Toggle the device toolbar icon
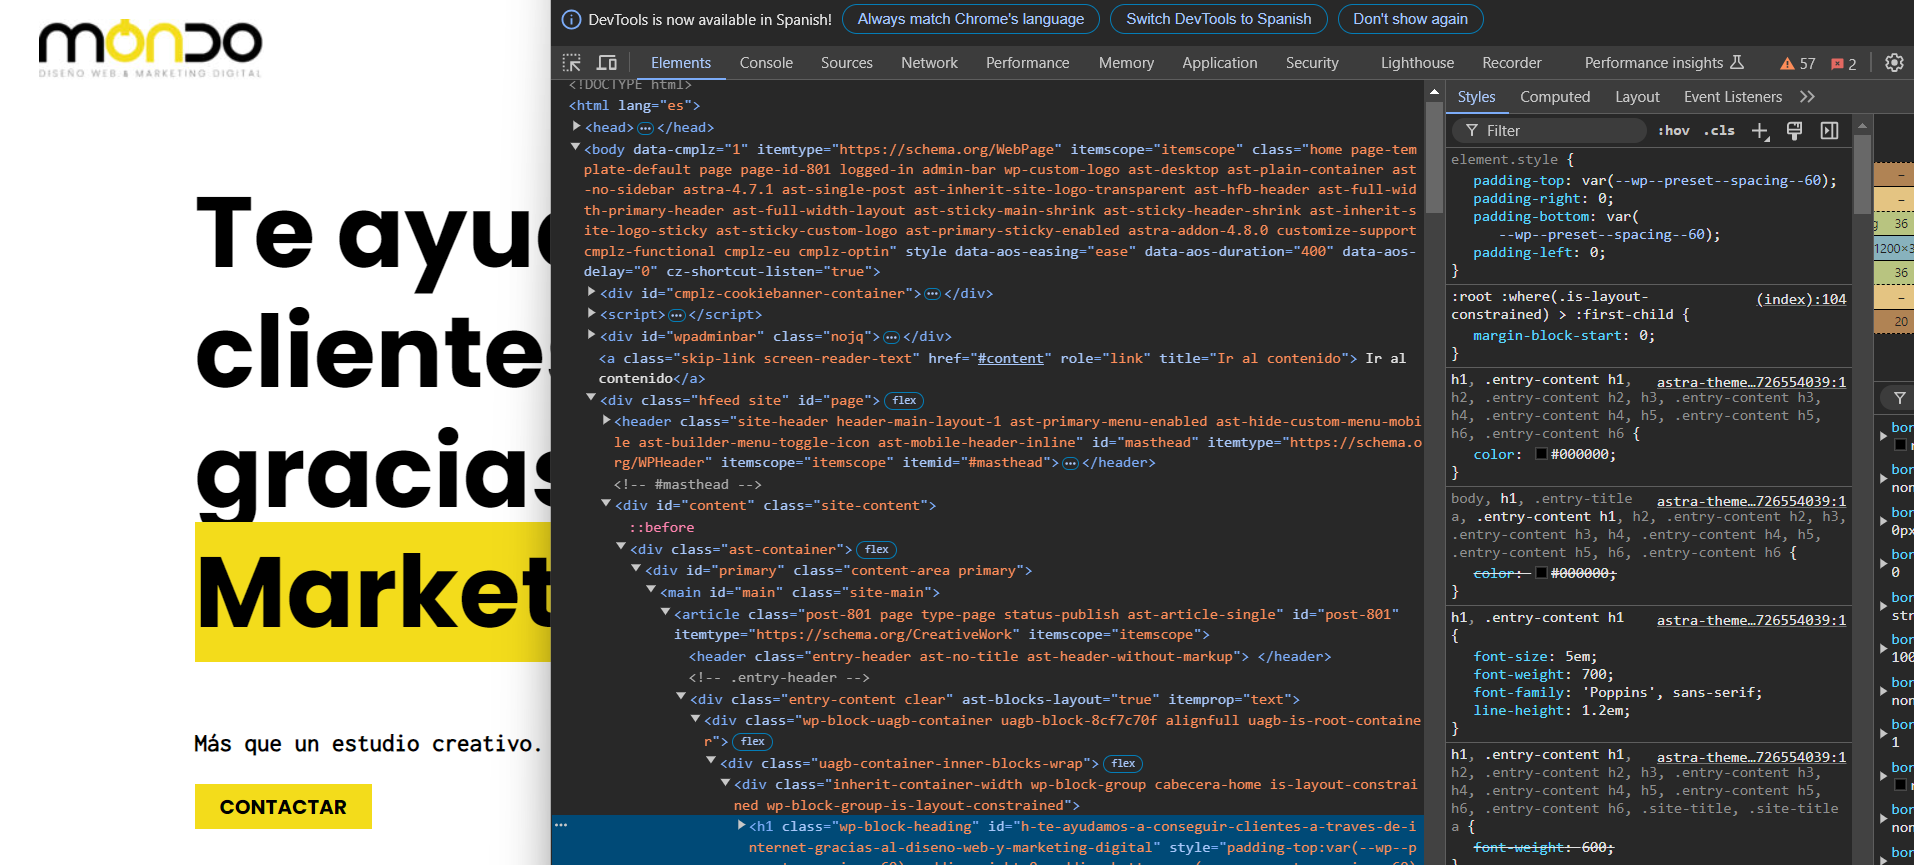 click(x=607, y=62)
